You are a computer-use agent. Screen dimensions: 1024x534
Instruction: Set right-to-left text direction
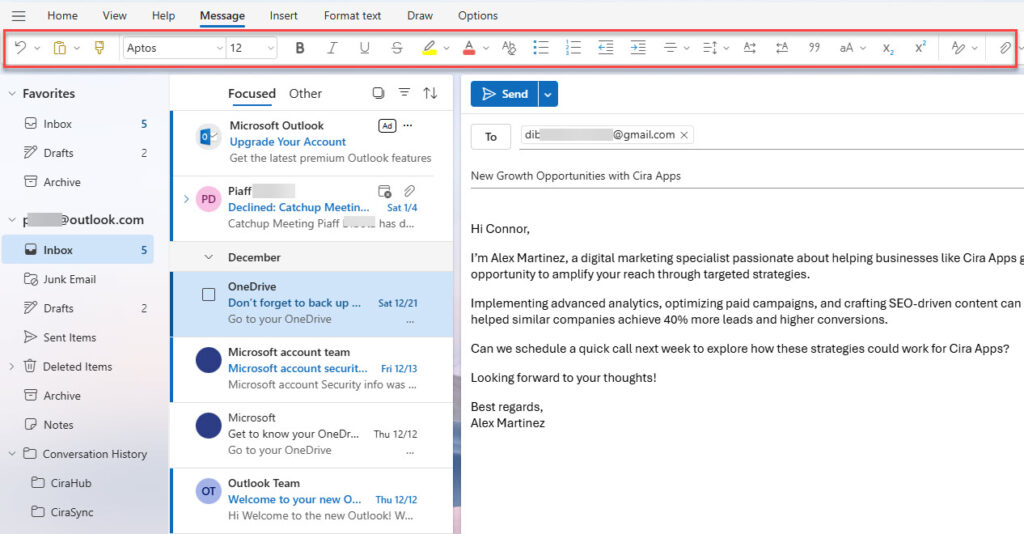(x=782, y=48)
